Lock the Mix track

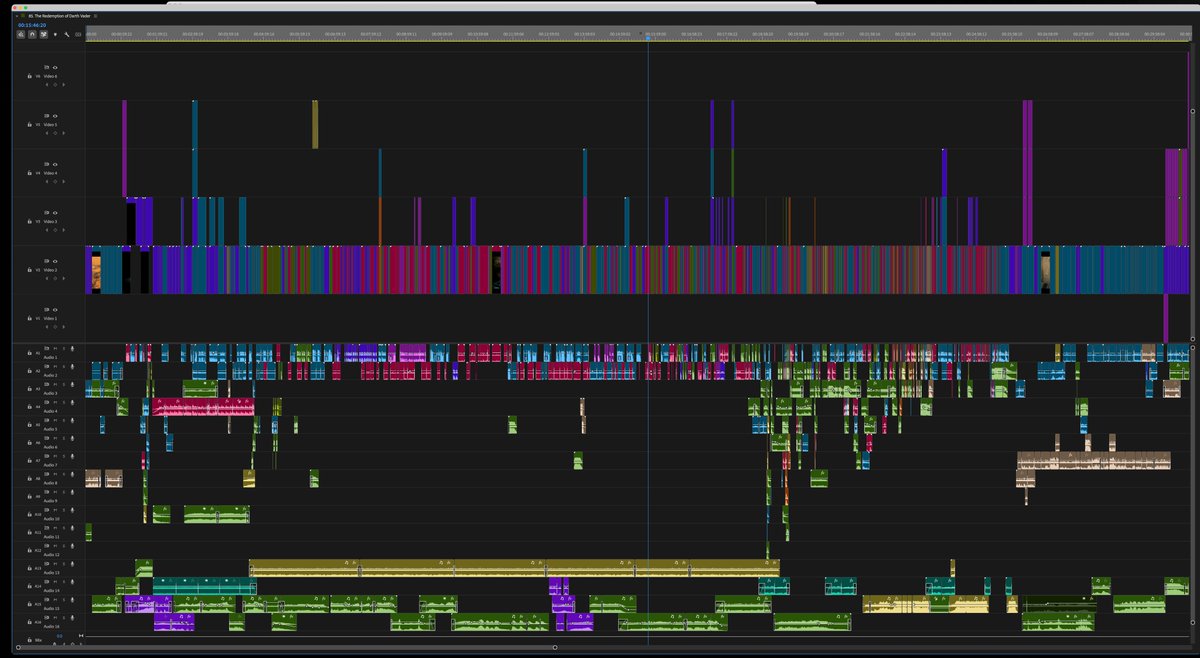[x=29, y=640]
